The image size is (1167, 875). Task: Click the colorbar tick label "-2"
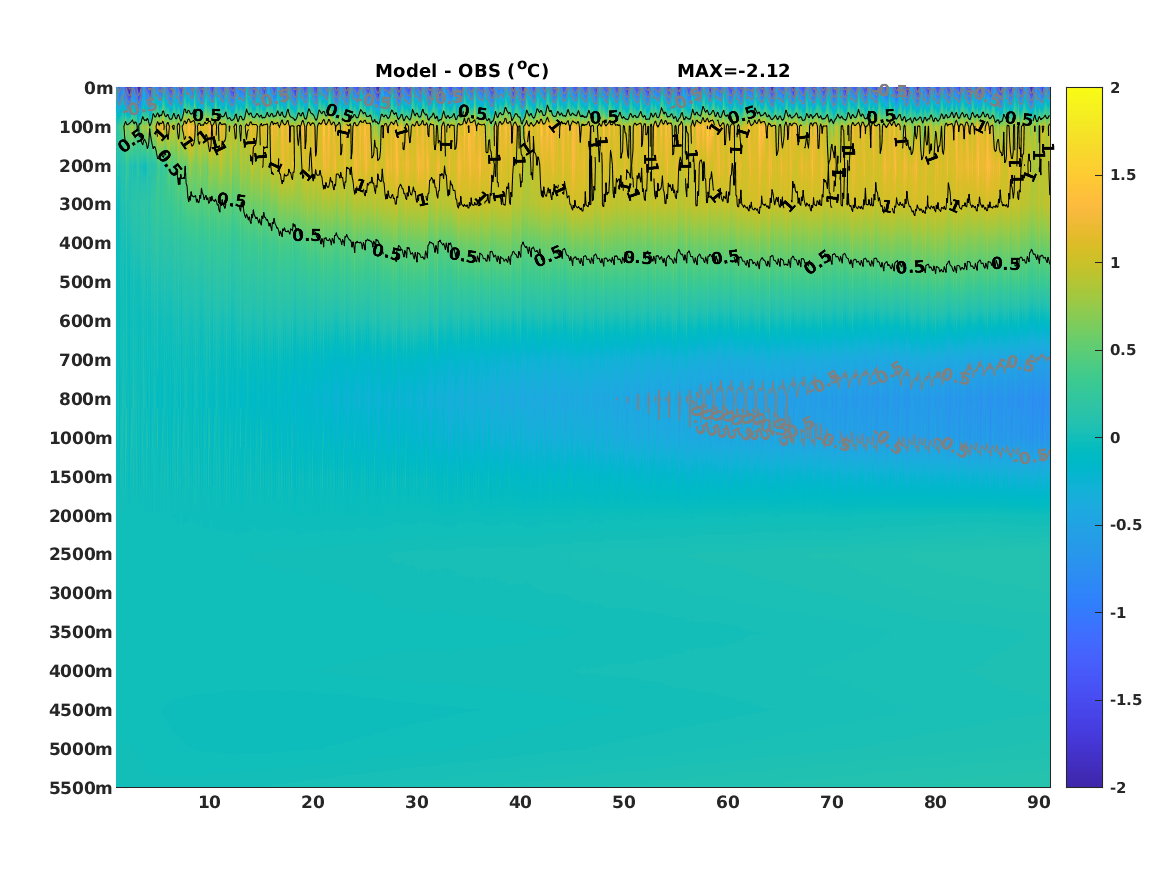[x=1118, y=787]
